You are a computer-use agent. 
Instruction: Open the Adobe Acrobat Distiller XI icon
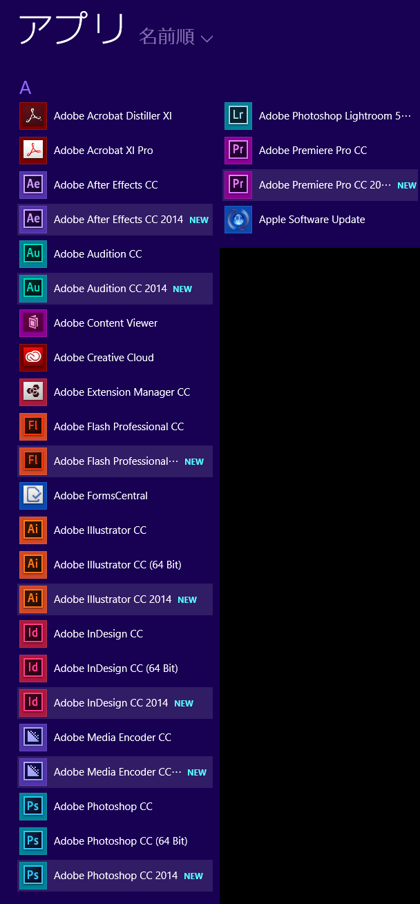click(x=33, y=116)
